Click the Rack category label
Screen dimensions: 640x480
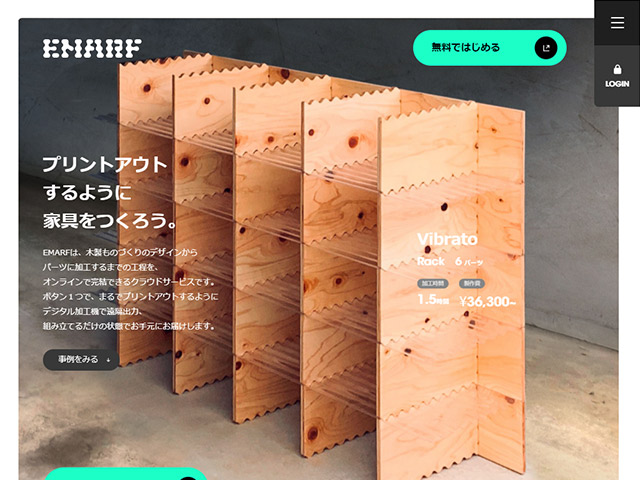click(x=431, y=261)
